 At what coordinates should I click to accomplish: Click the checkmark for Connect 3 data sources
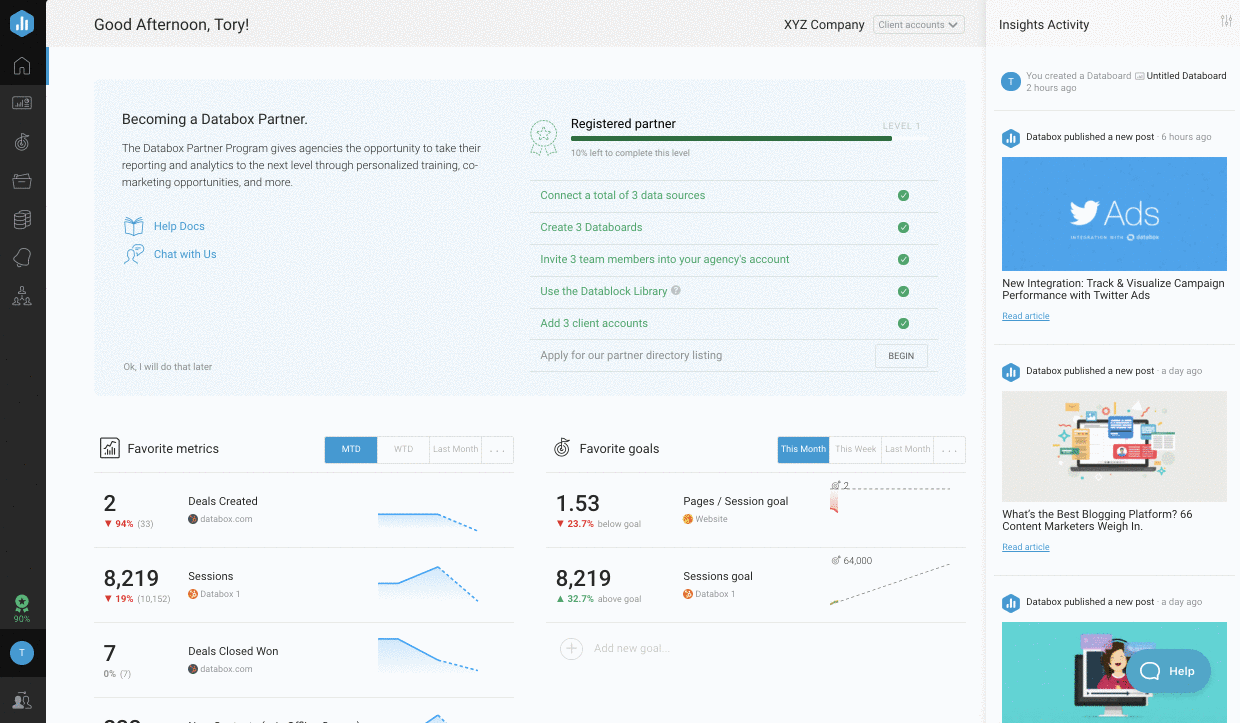(903, 196)
